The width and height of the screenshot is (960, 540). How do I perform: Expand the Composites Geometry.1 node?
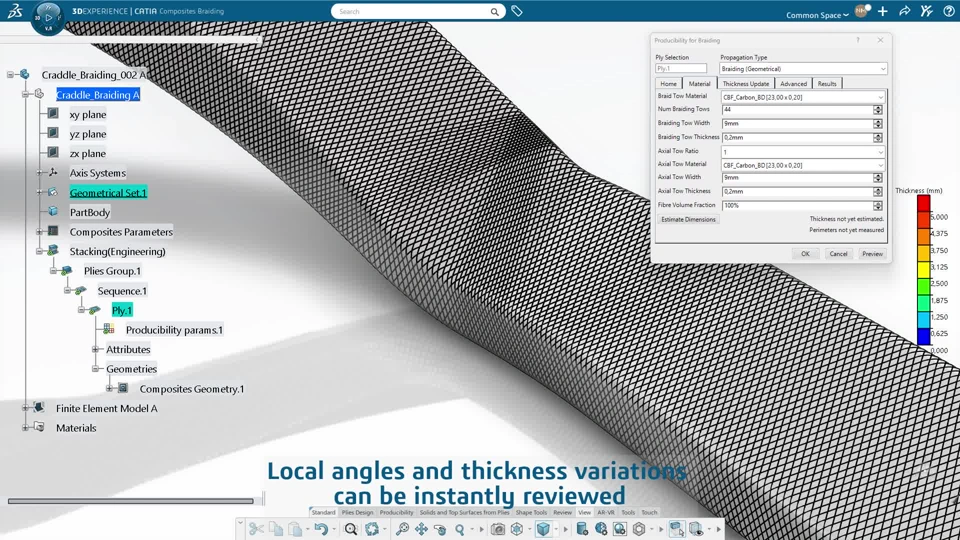pyautogui.click(x=110, y=388)
